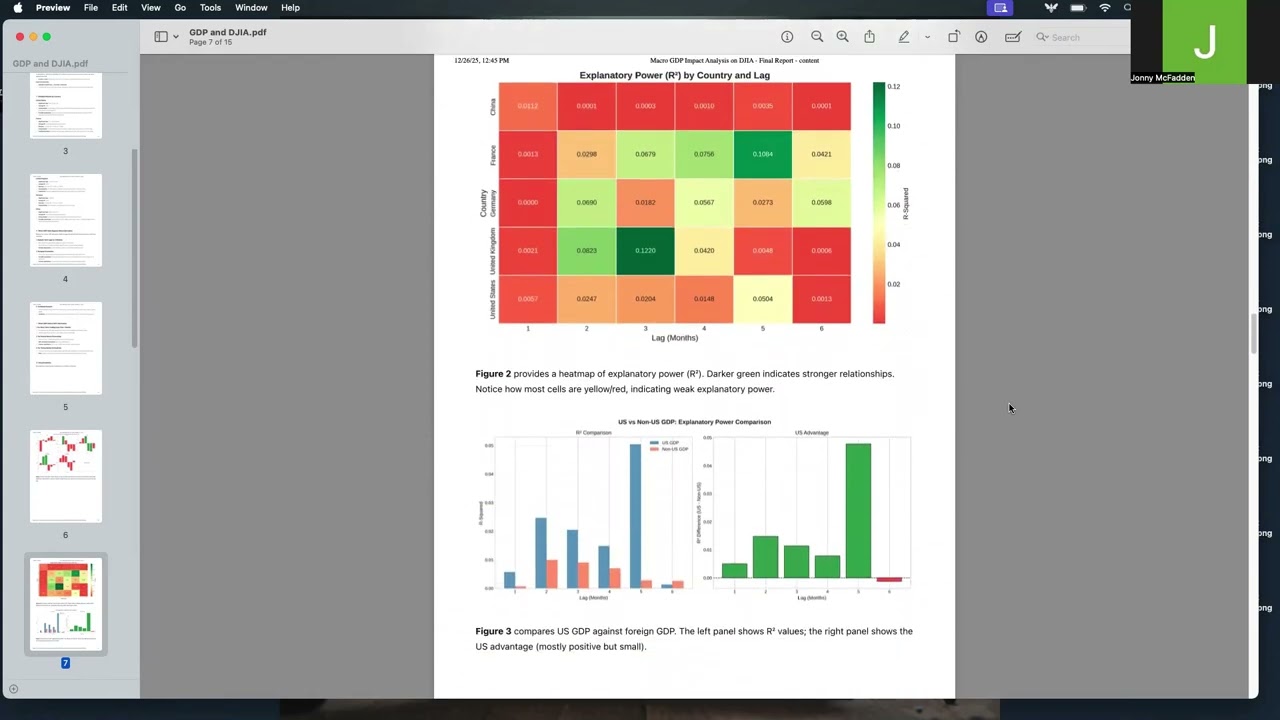Image resolution: width=1280 pixels, height=720 pixels.
Task: Open sidebar view options chevron
Action: pyautogui.click(x=176, y=37)
